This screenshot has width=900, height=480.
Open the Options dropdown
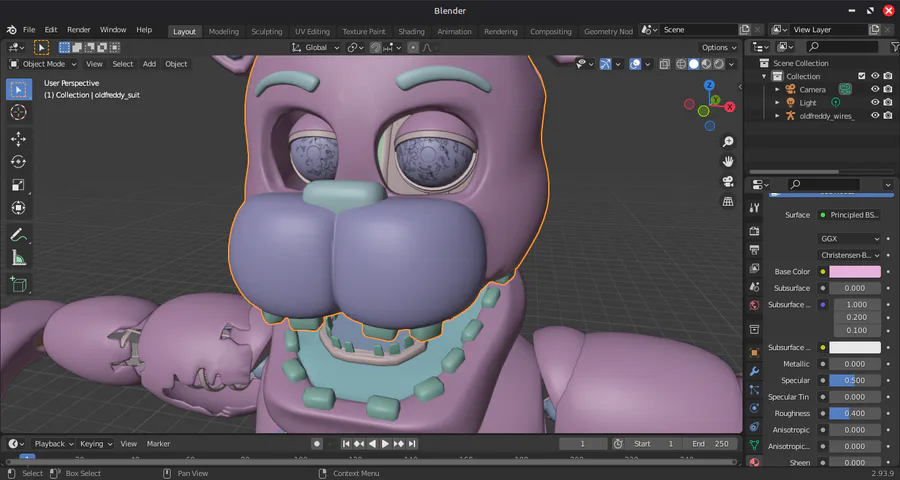pos(719,48)
